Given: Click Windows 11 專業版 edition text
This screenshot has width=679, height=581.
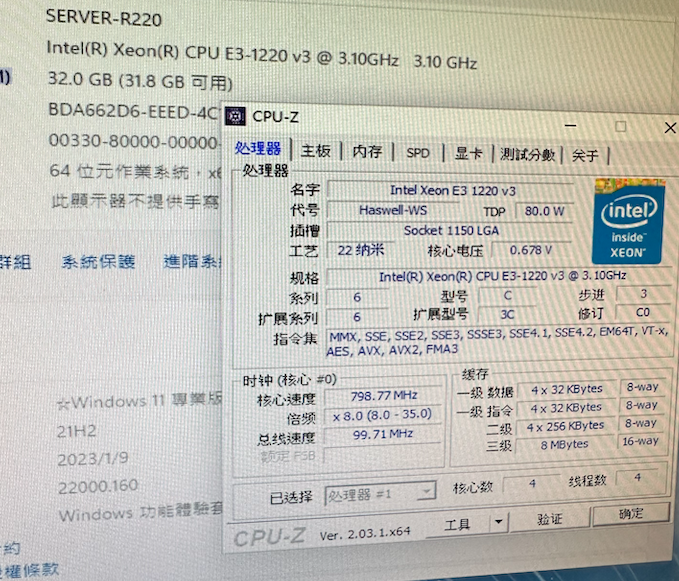Looking at the screenshot, I should [139, 401].
